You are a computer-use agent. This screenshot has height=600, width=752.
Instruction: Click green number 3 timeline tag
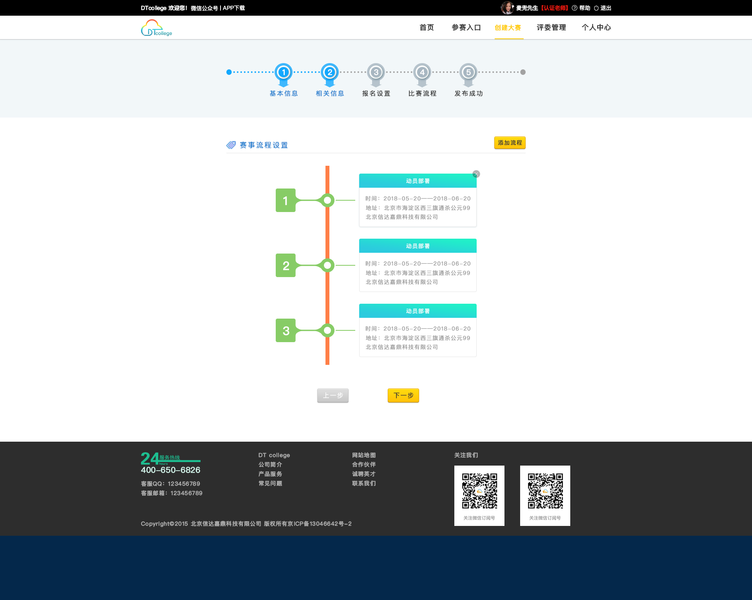tap(285, 330)
